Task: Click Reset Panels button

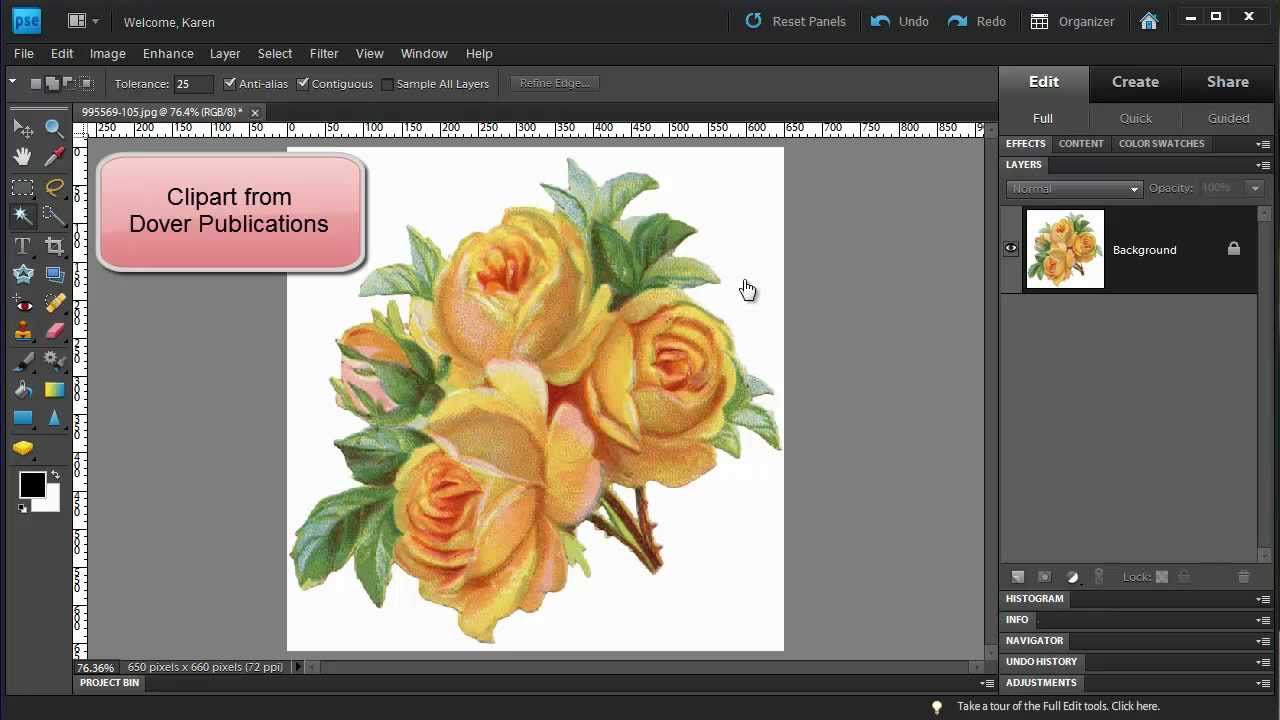Action: point(796,21)
